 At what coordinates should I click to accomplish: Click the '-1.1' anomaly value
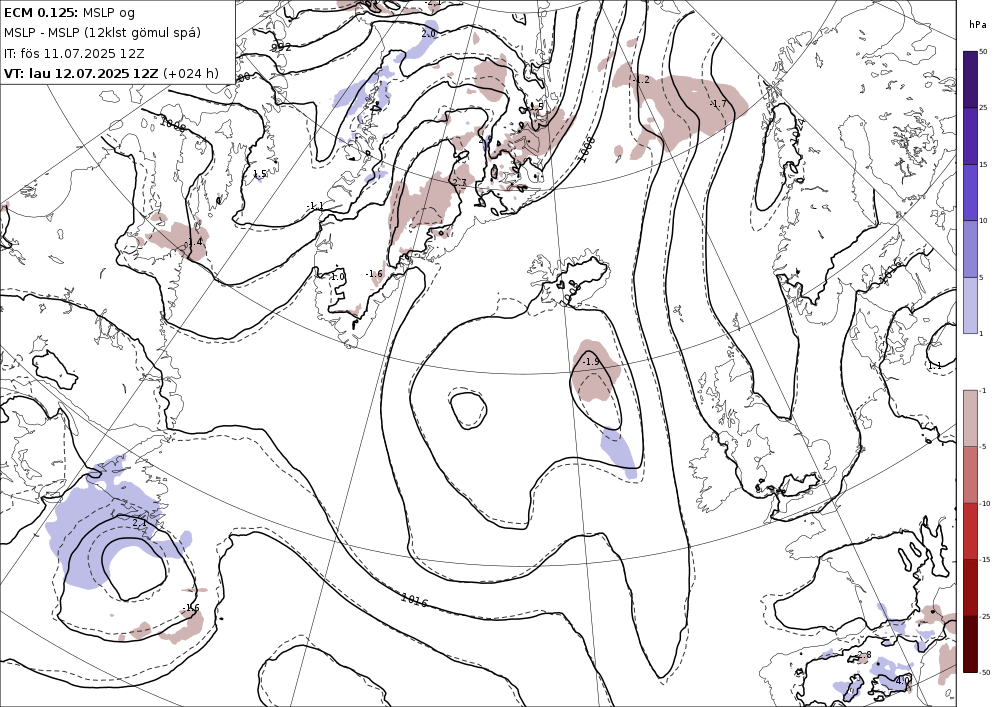pyautogui.click(x=314, y=206)
